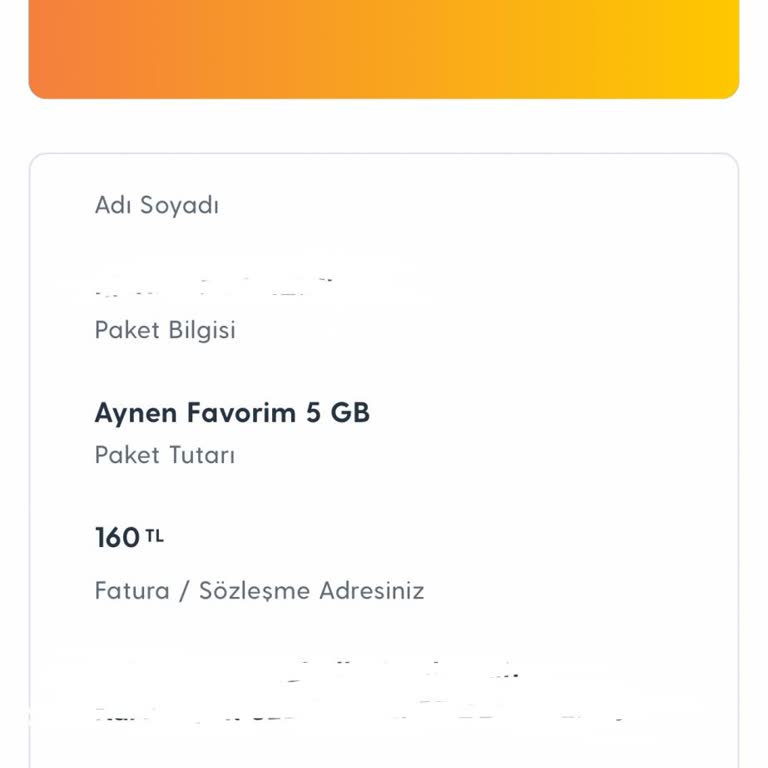This screenshot has width=768, height=768.
Task: Click the word "Sözleşme" in address label
Action: pyautogui.click(x=255, y=590)
